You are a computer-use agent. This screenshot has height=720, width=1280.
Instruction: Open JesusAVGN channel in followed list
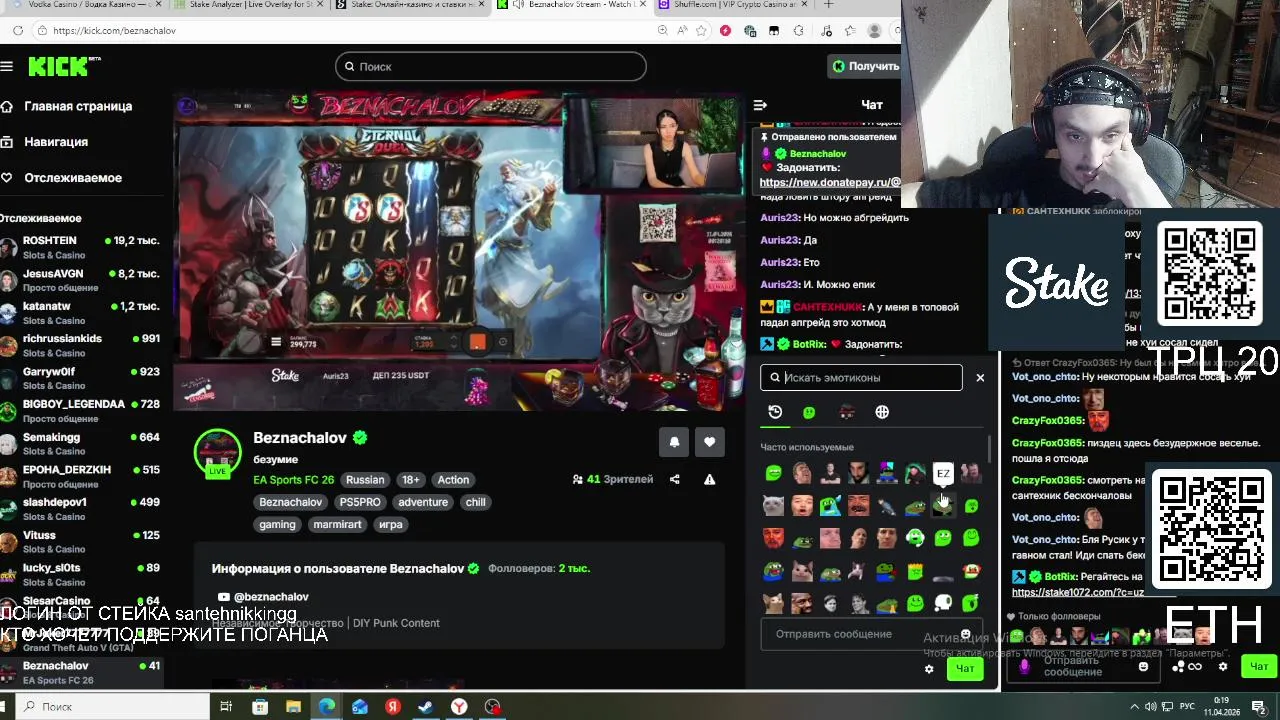(x=81, y=280)
